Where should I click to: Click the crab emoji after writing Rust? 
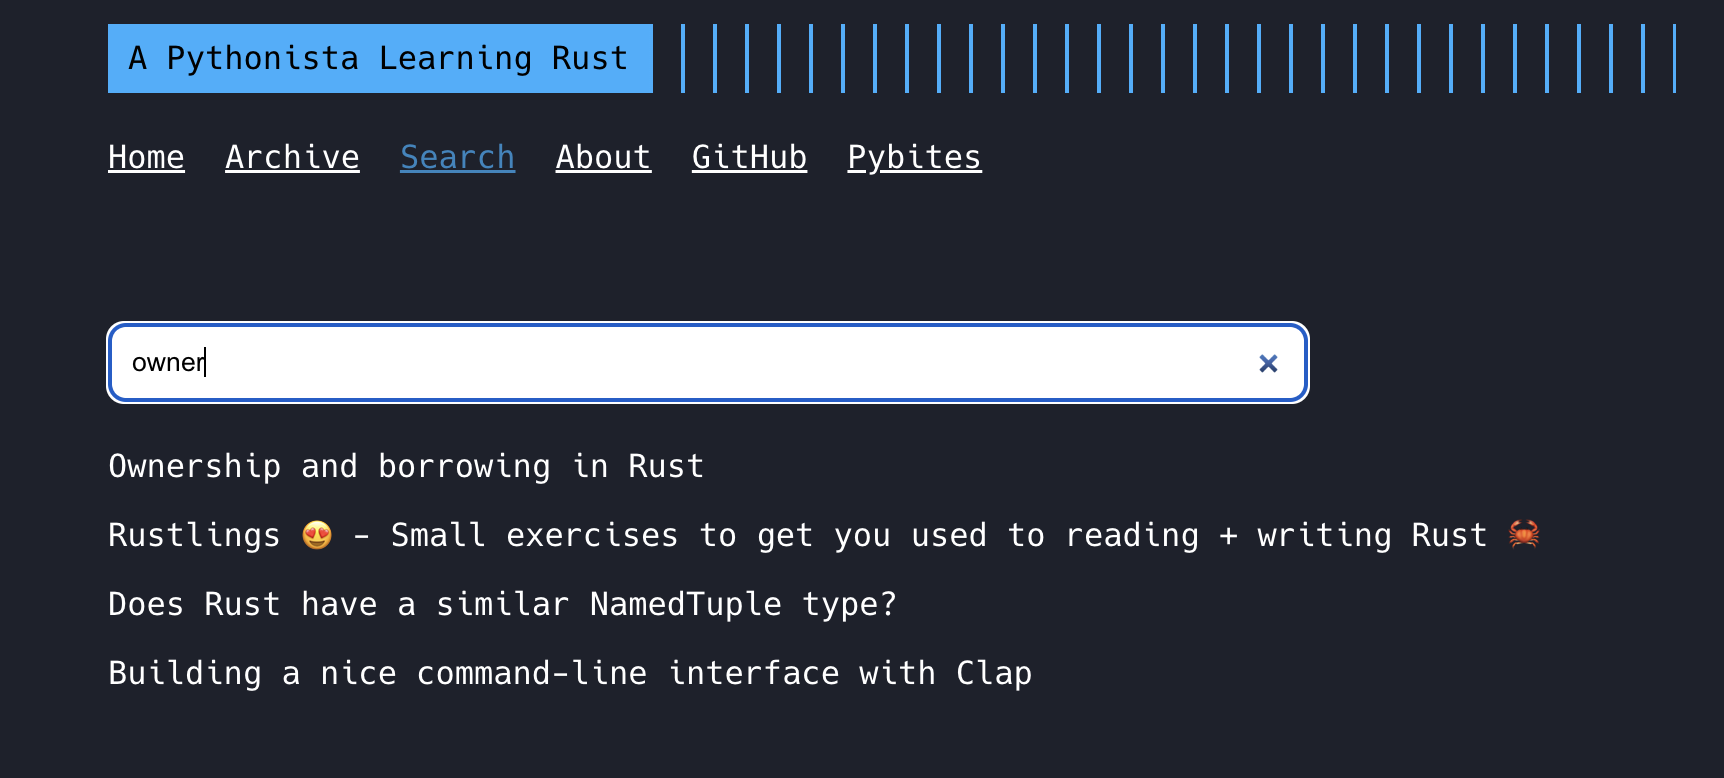coord(1524,534)
